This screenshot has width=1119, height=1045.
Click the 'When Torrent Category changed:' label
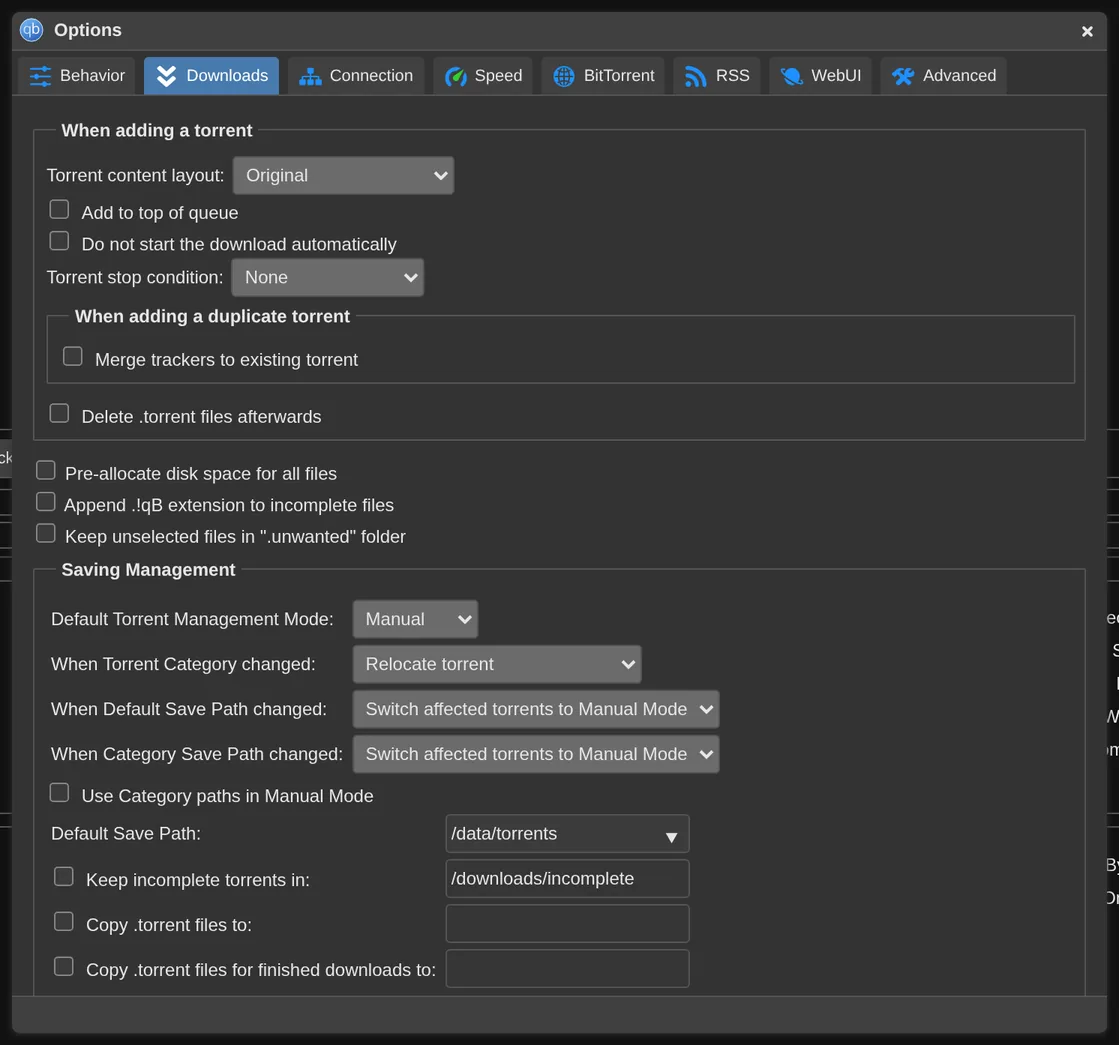183,664
